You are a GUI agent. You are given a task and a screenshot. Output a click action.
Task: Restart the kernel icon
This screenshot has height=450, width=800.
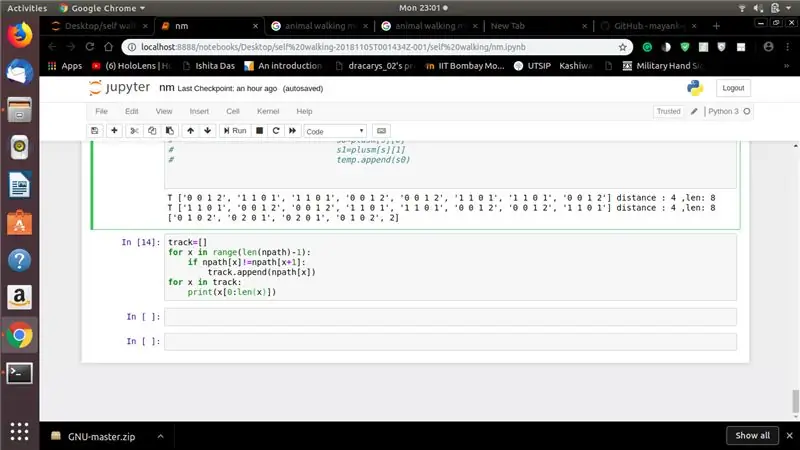click(276, 131)
